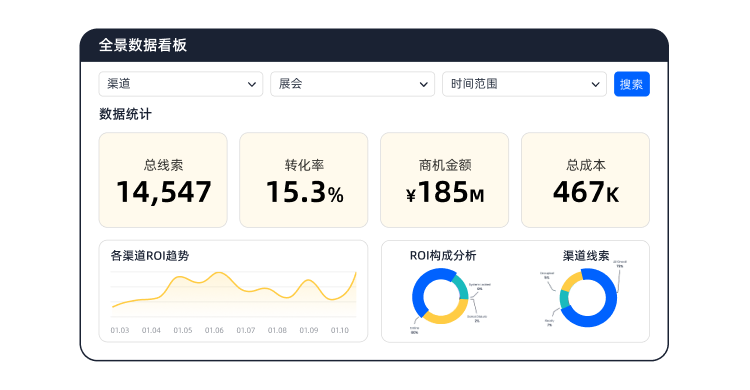The image size is (750, 390).
Task: Select the 商机金额 ¥185M card
Action: [x=444, y=180]
